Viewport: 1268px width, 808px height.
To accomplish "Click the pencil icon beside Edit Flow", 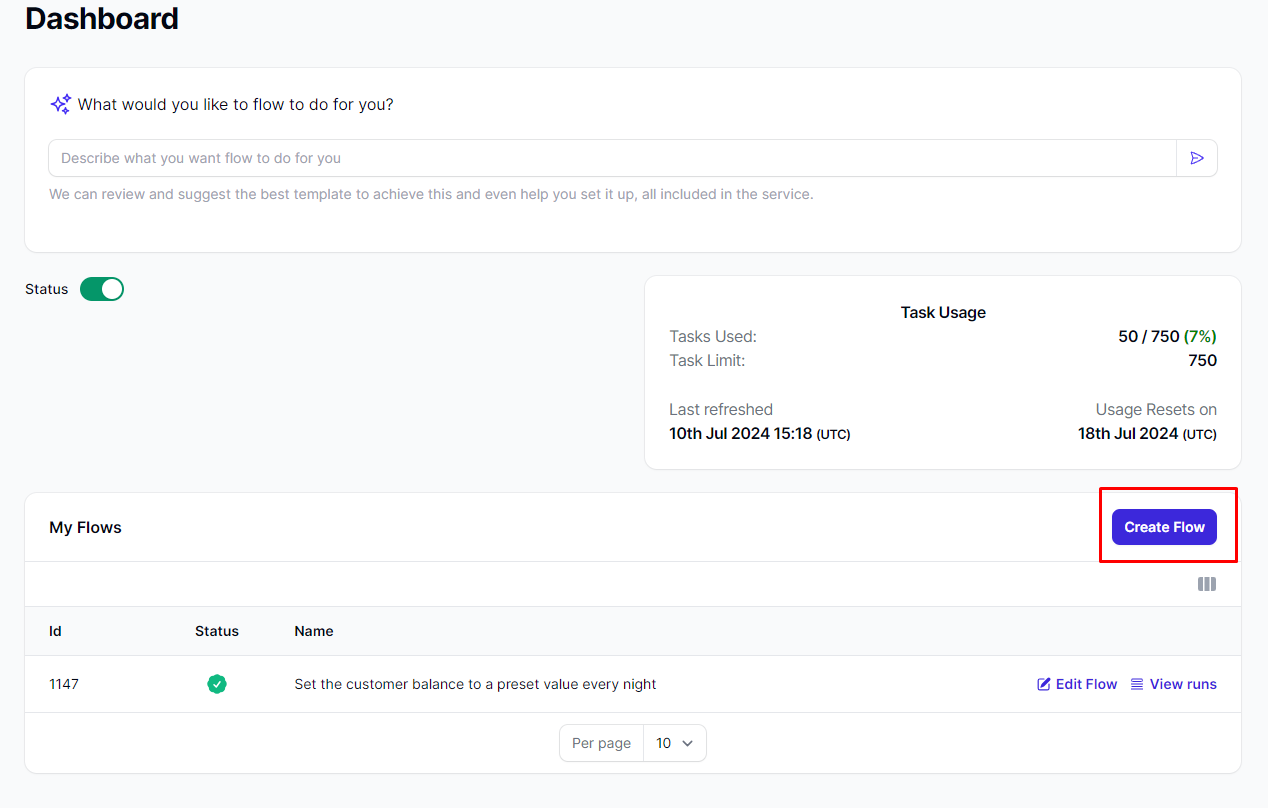I will tap(1044, 684).
